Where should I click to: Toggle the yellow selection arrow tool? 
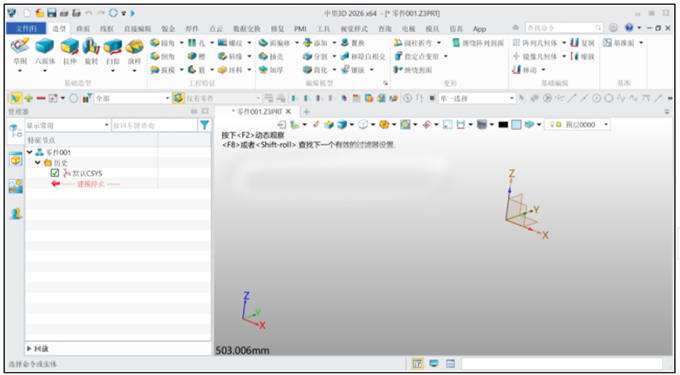pyautogui.click(x=16, y=98)
